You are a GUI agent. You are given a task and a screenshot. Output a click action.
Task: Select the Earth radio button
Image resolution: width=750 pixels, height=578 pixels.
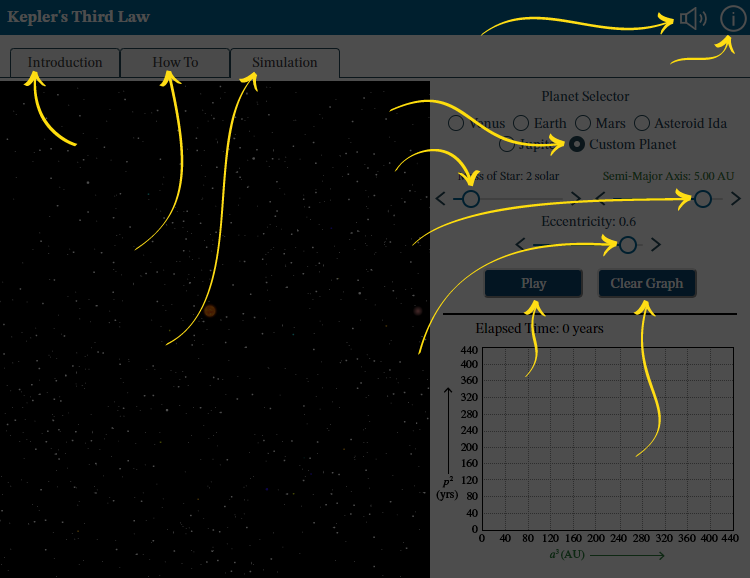[x=521, y=123]
